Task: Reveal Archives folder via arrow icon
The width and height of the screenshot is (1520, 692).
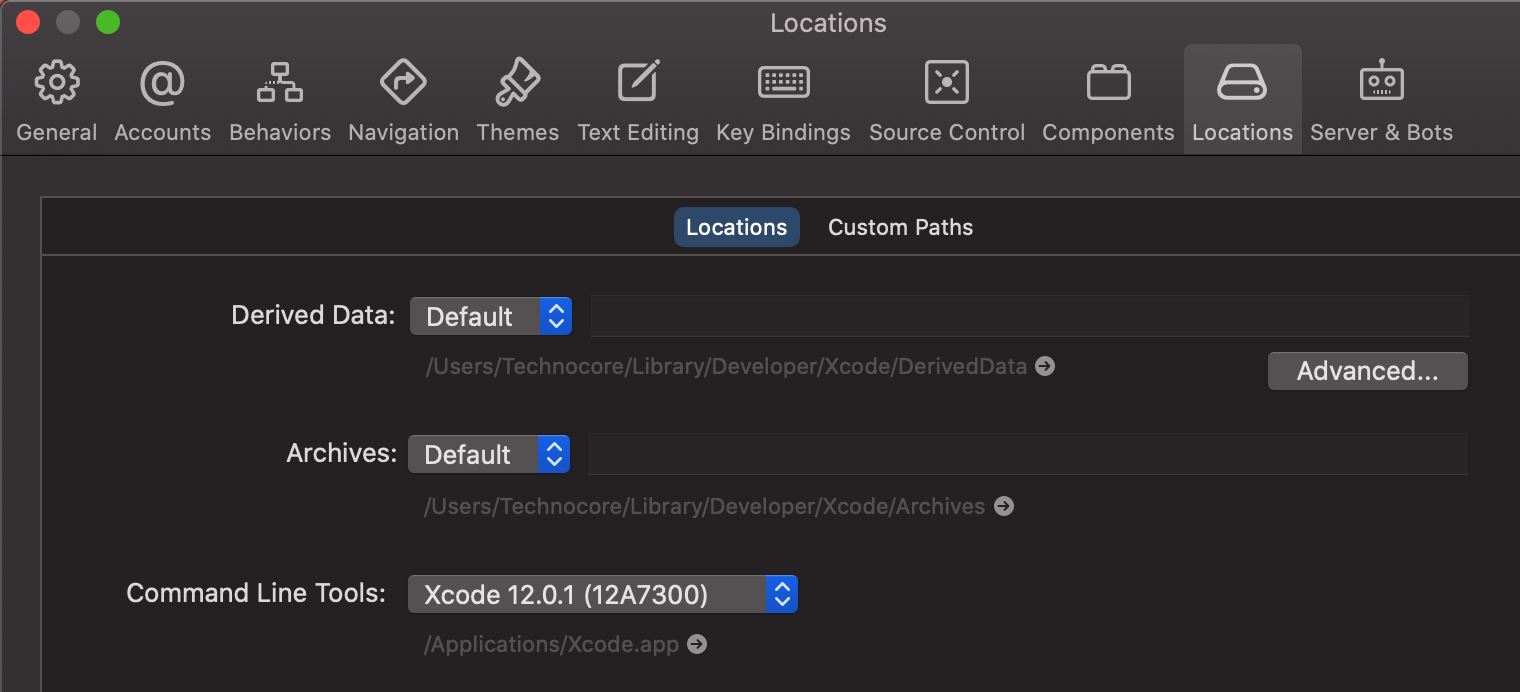Action: 1004,507
